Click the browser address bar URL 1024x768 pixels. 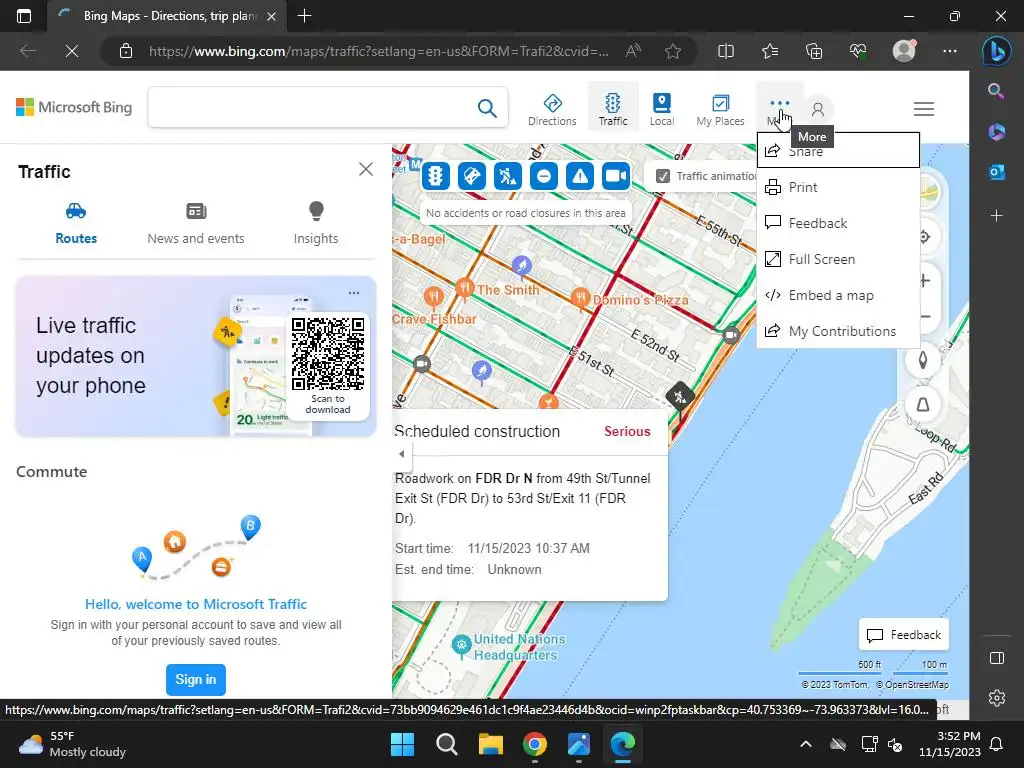379,51
